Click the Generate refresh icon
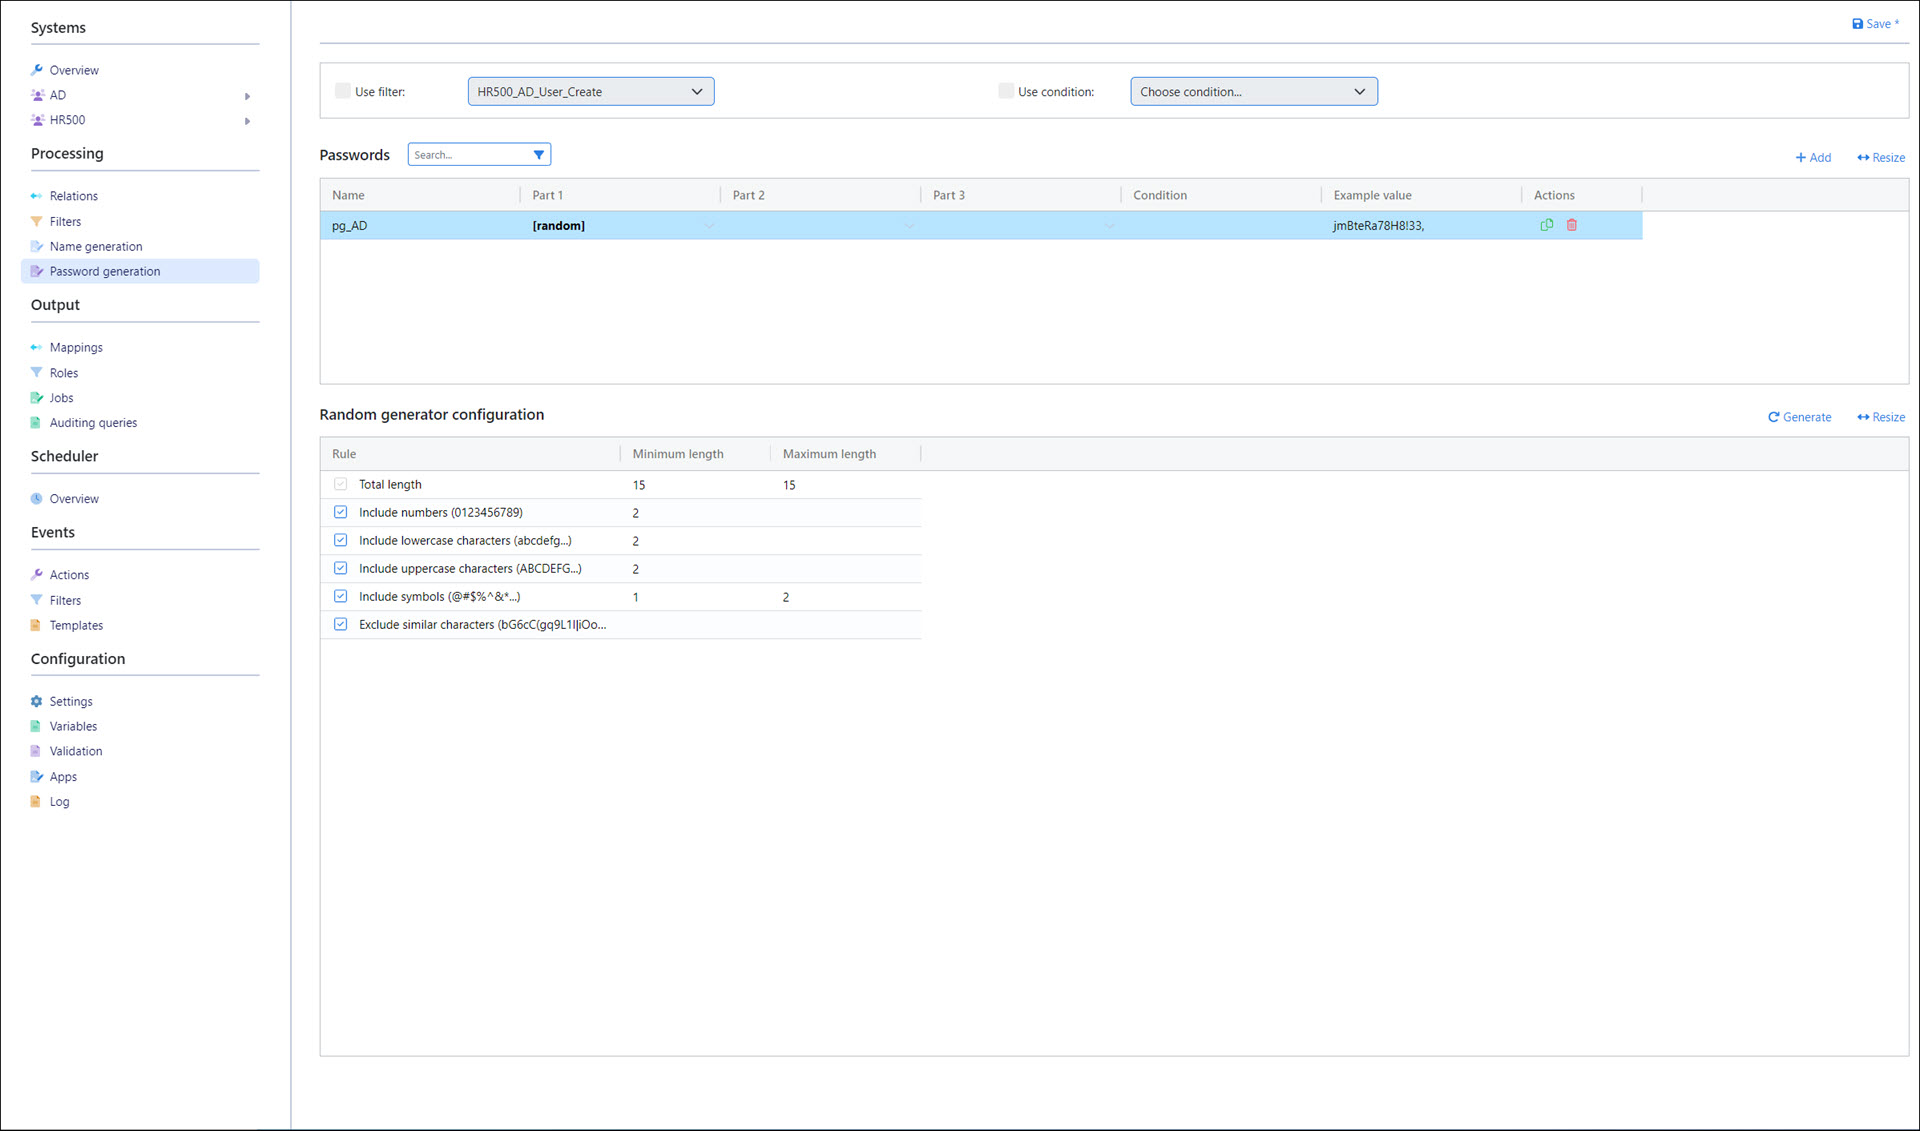Image resolution: width=1920 pixels, height=1131 pixels. pyautogui.click(x=1773, y=417)
